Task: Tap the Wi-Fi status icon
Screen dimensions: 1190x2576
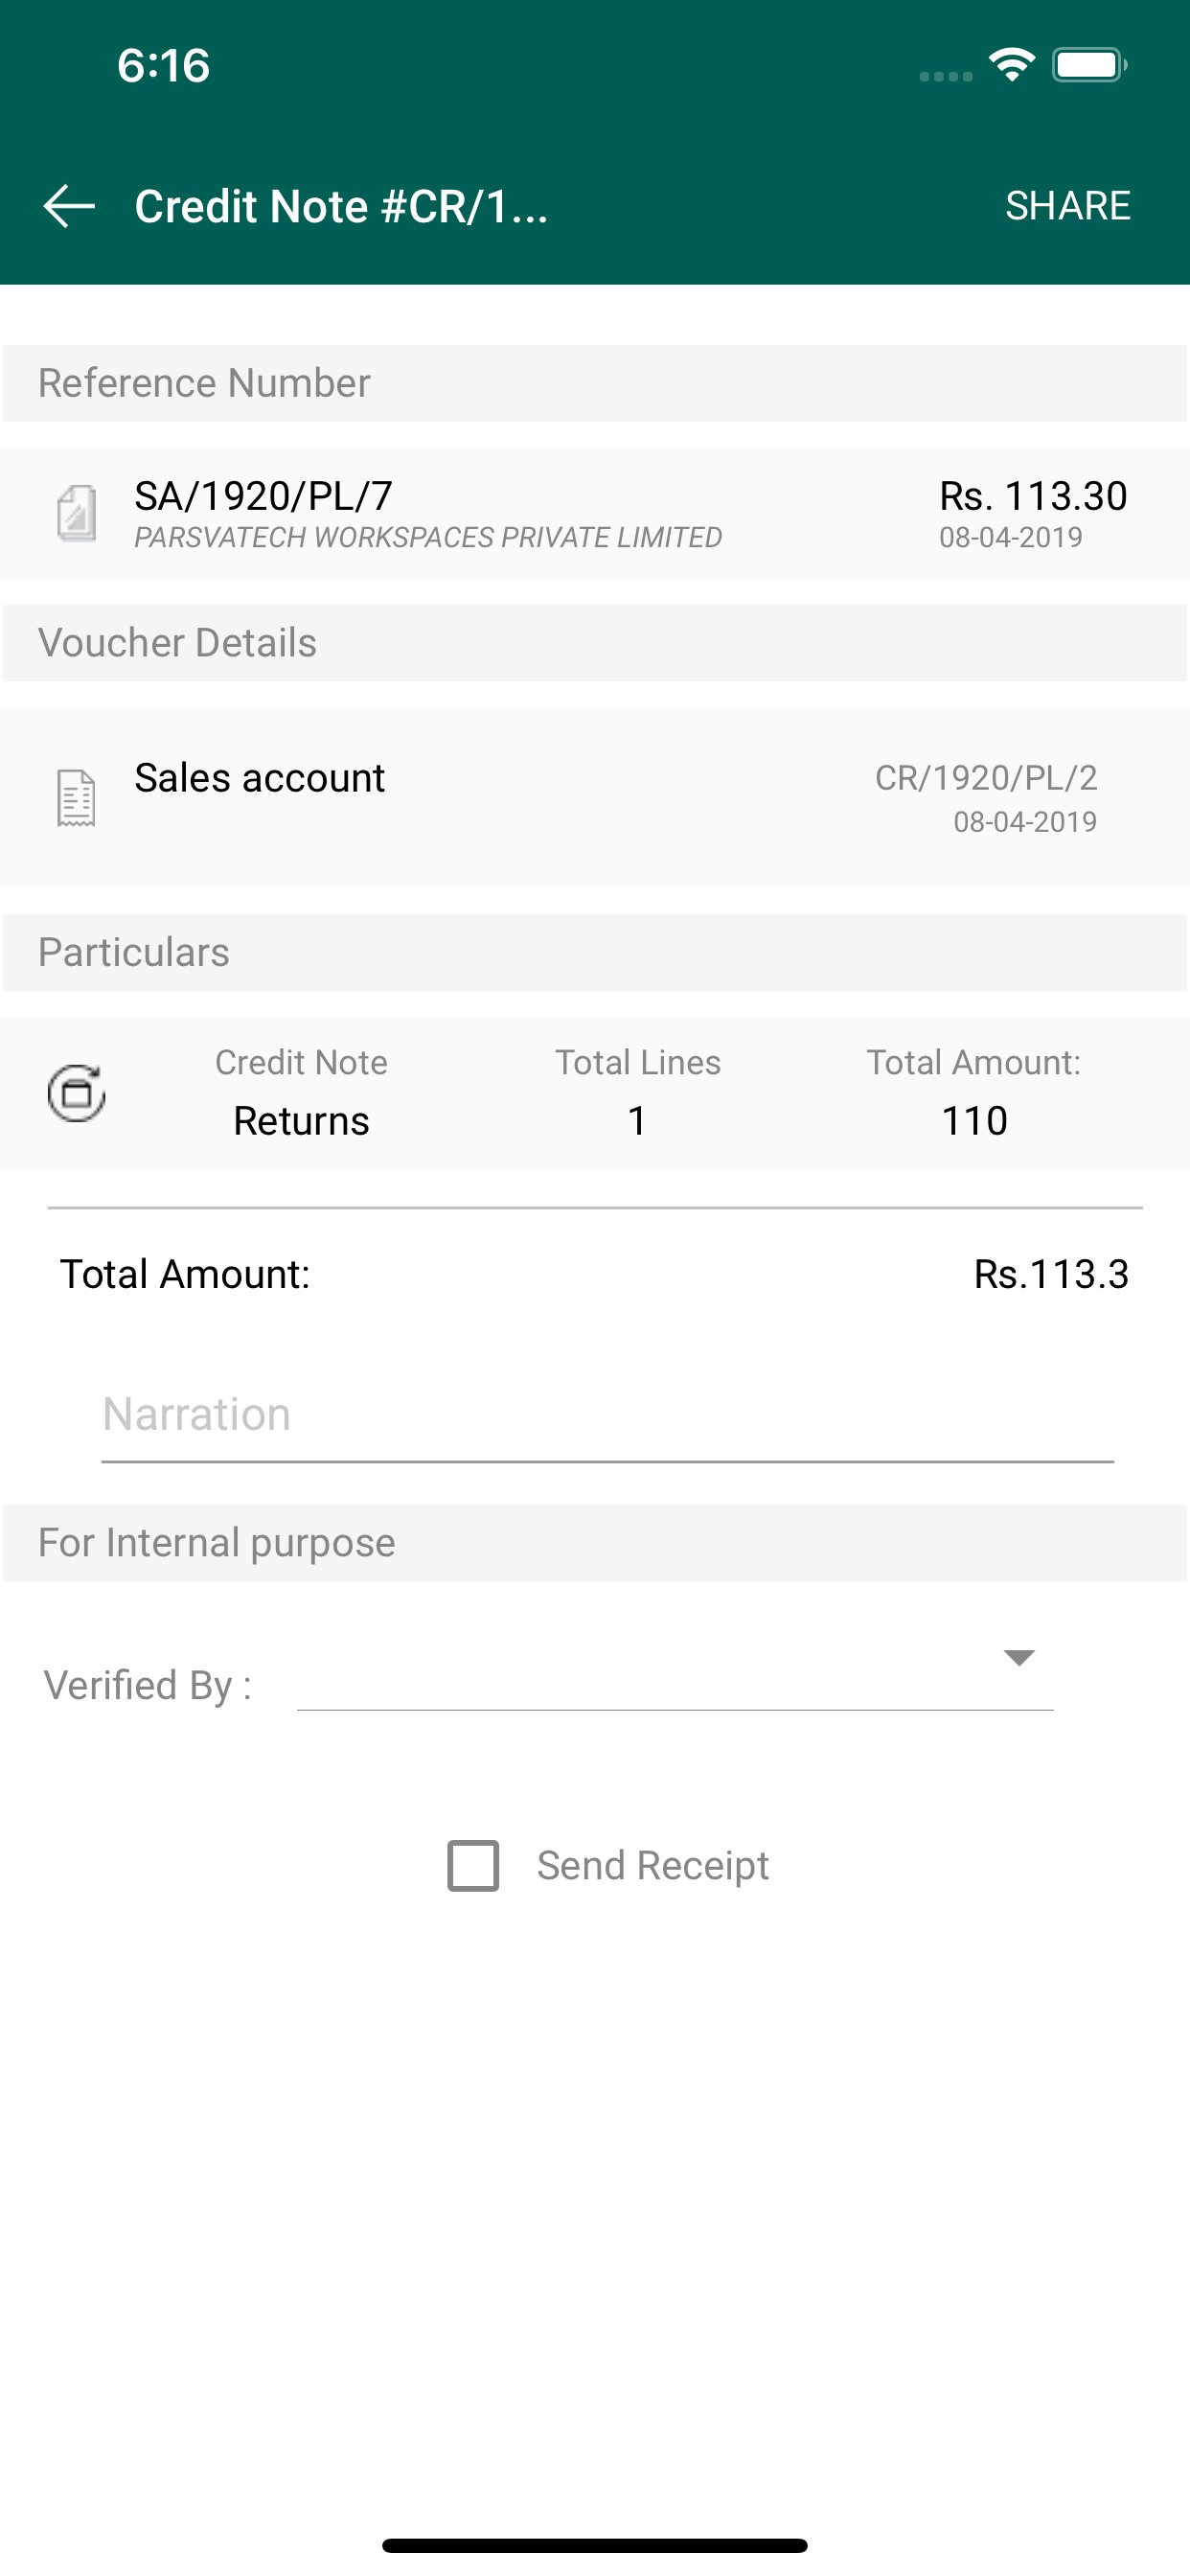Action: click(x=1011, y=65)
